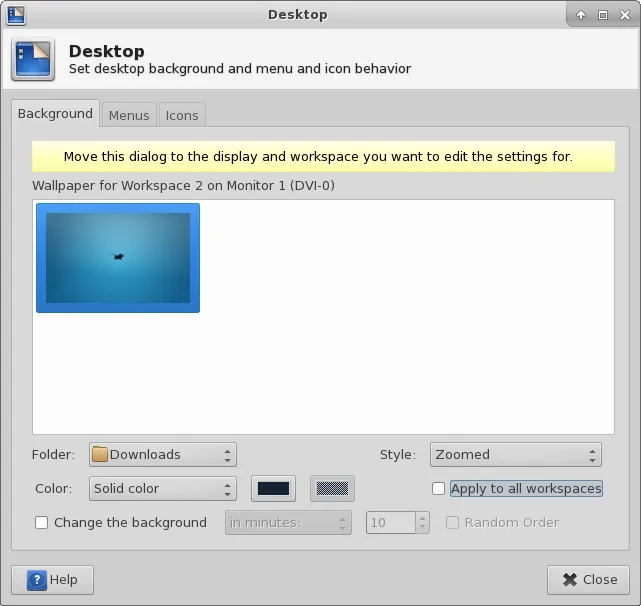Pick the first dark navy color swatch
This screenshot has height=606, width=641.
click(273, 488)
